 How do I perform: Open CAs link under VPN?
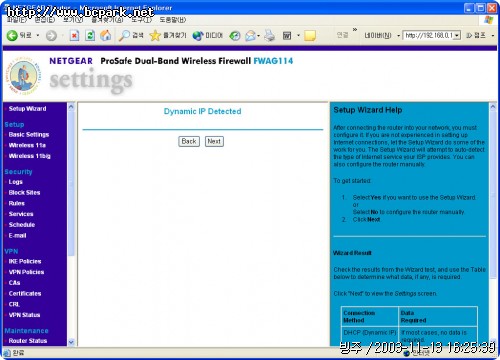coord(14,283)
